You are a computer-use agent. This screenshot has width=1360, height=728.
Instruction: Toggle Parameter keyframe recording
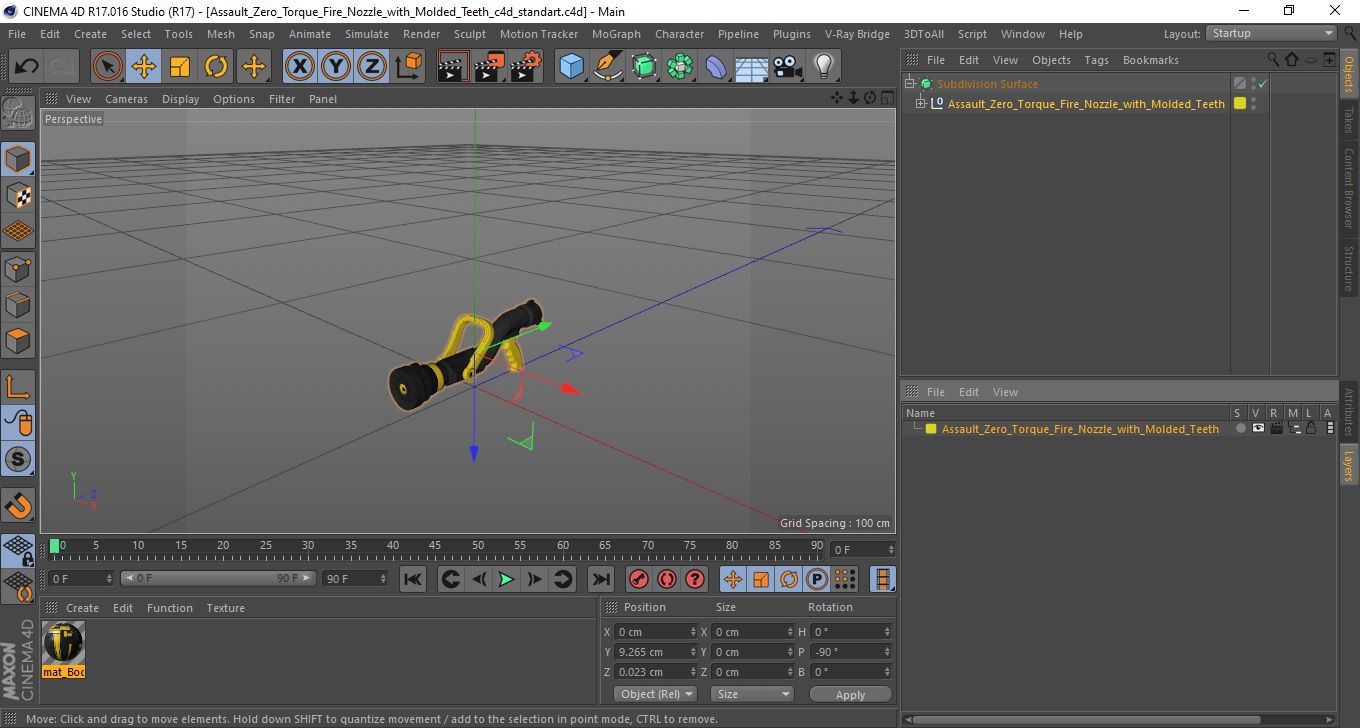click(816, 579)
